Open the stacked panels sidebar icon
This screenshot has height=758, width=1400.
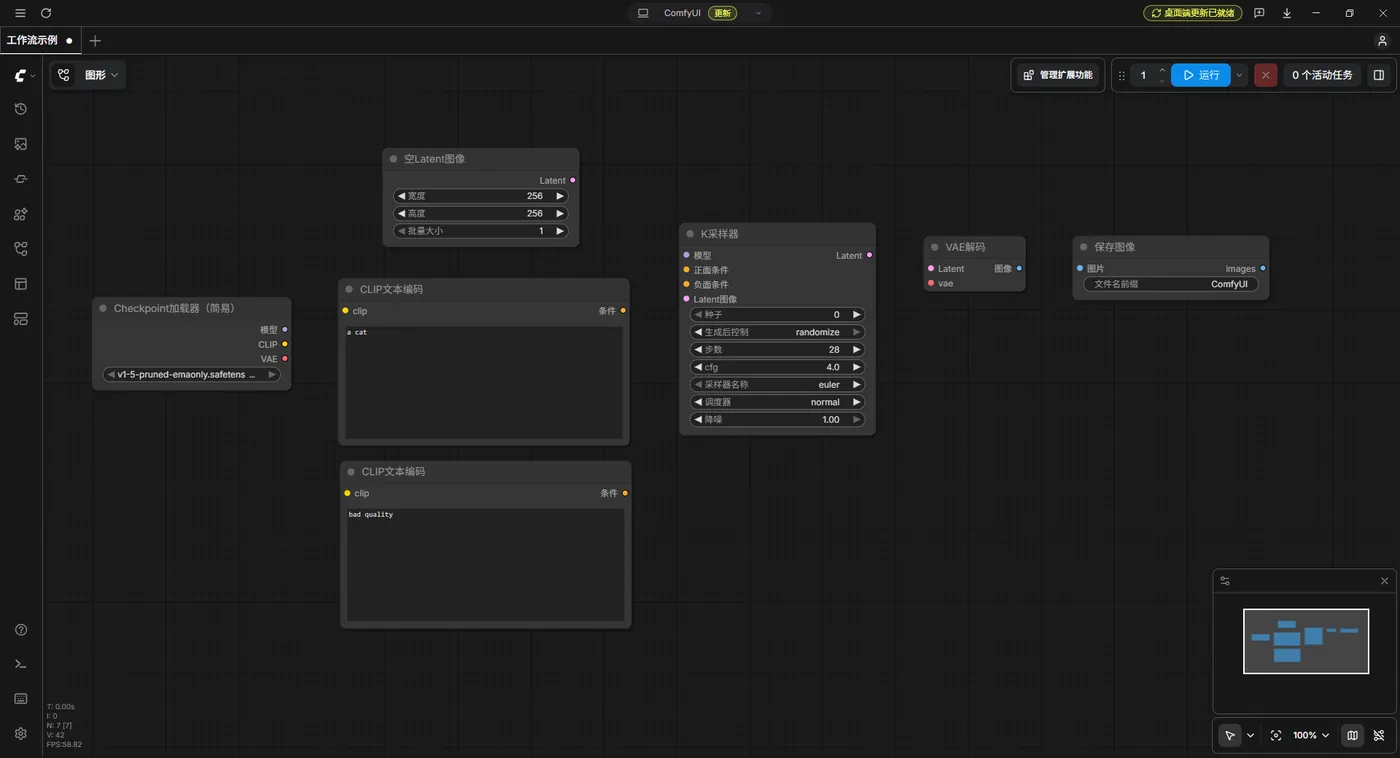tap(21, 319)
